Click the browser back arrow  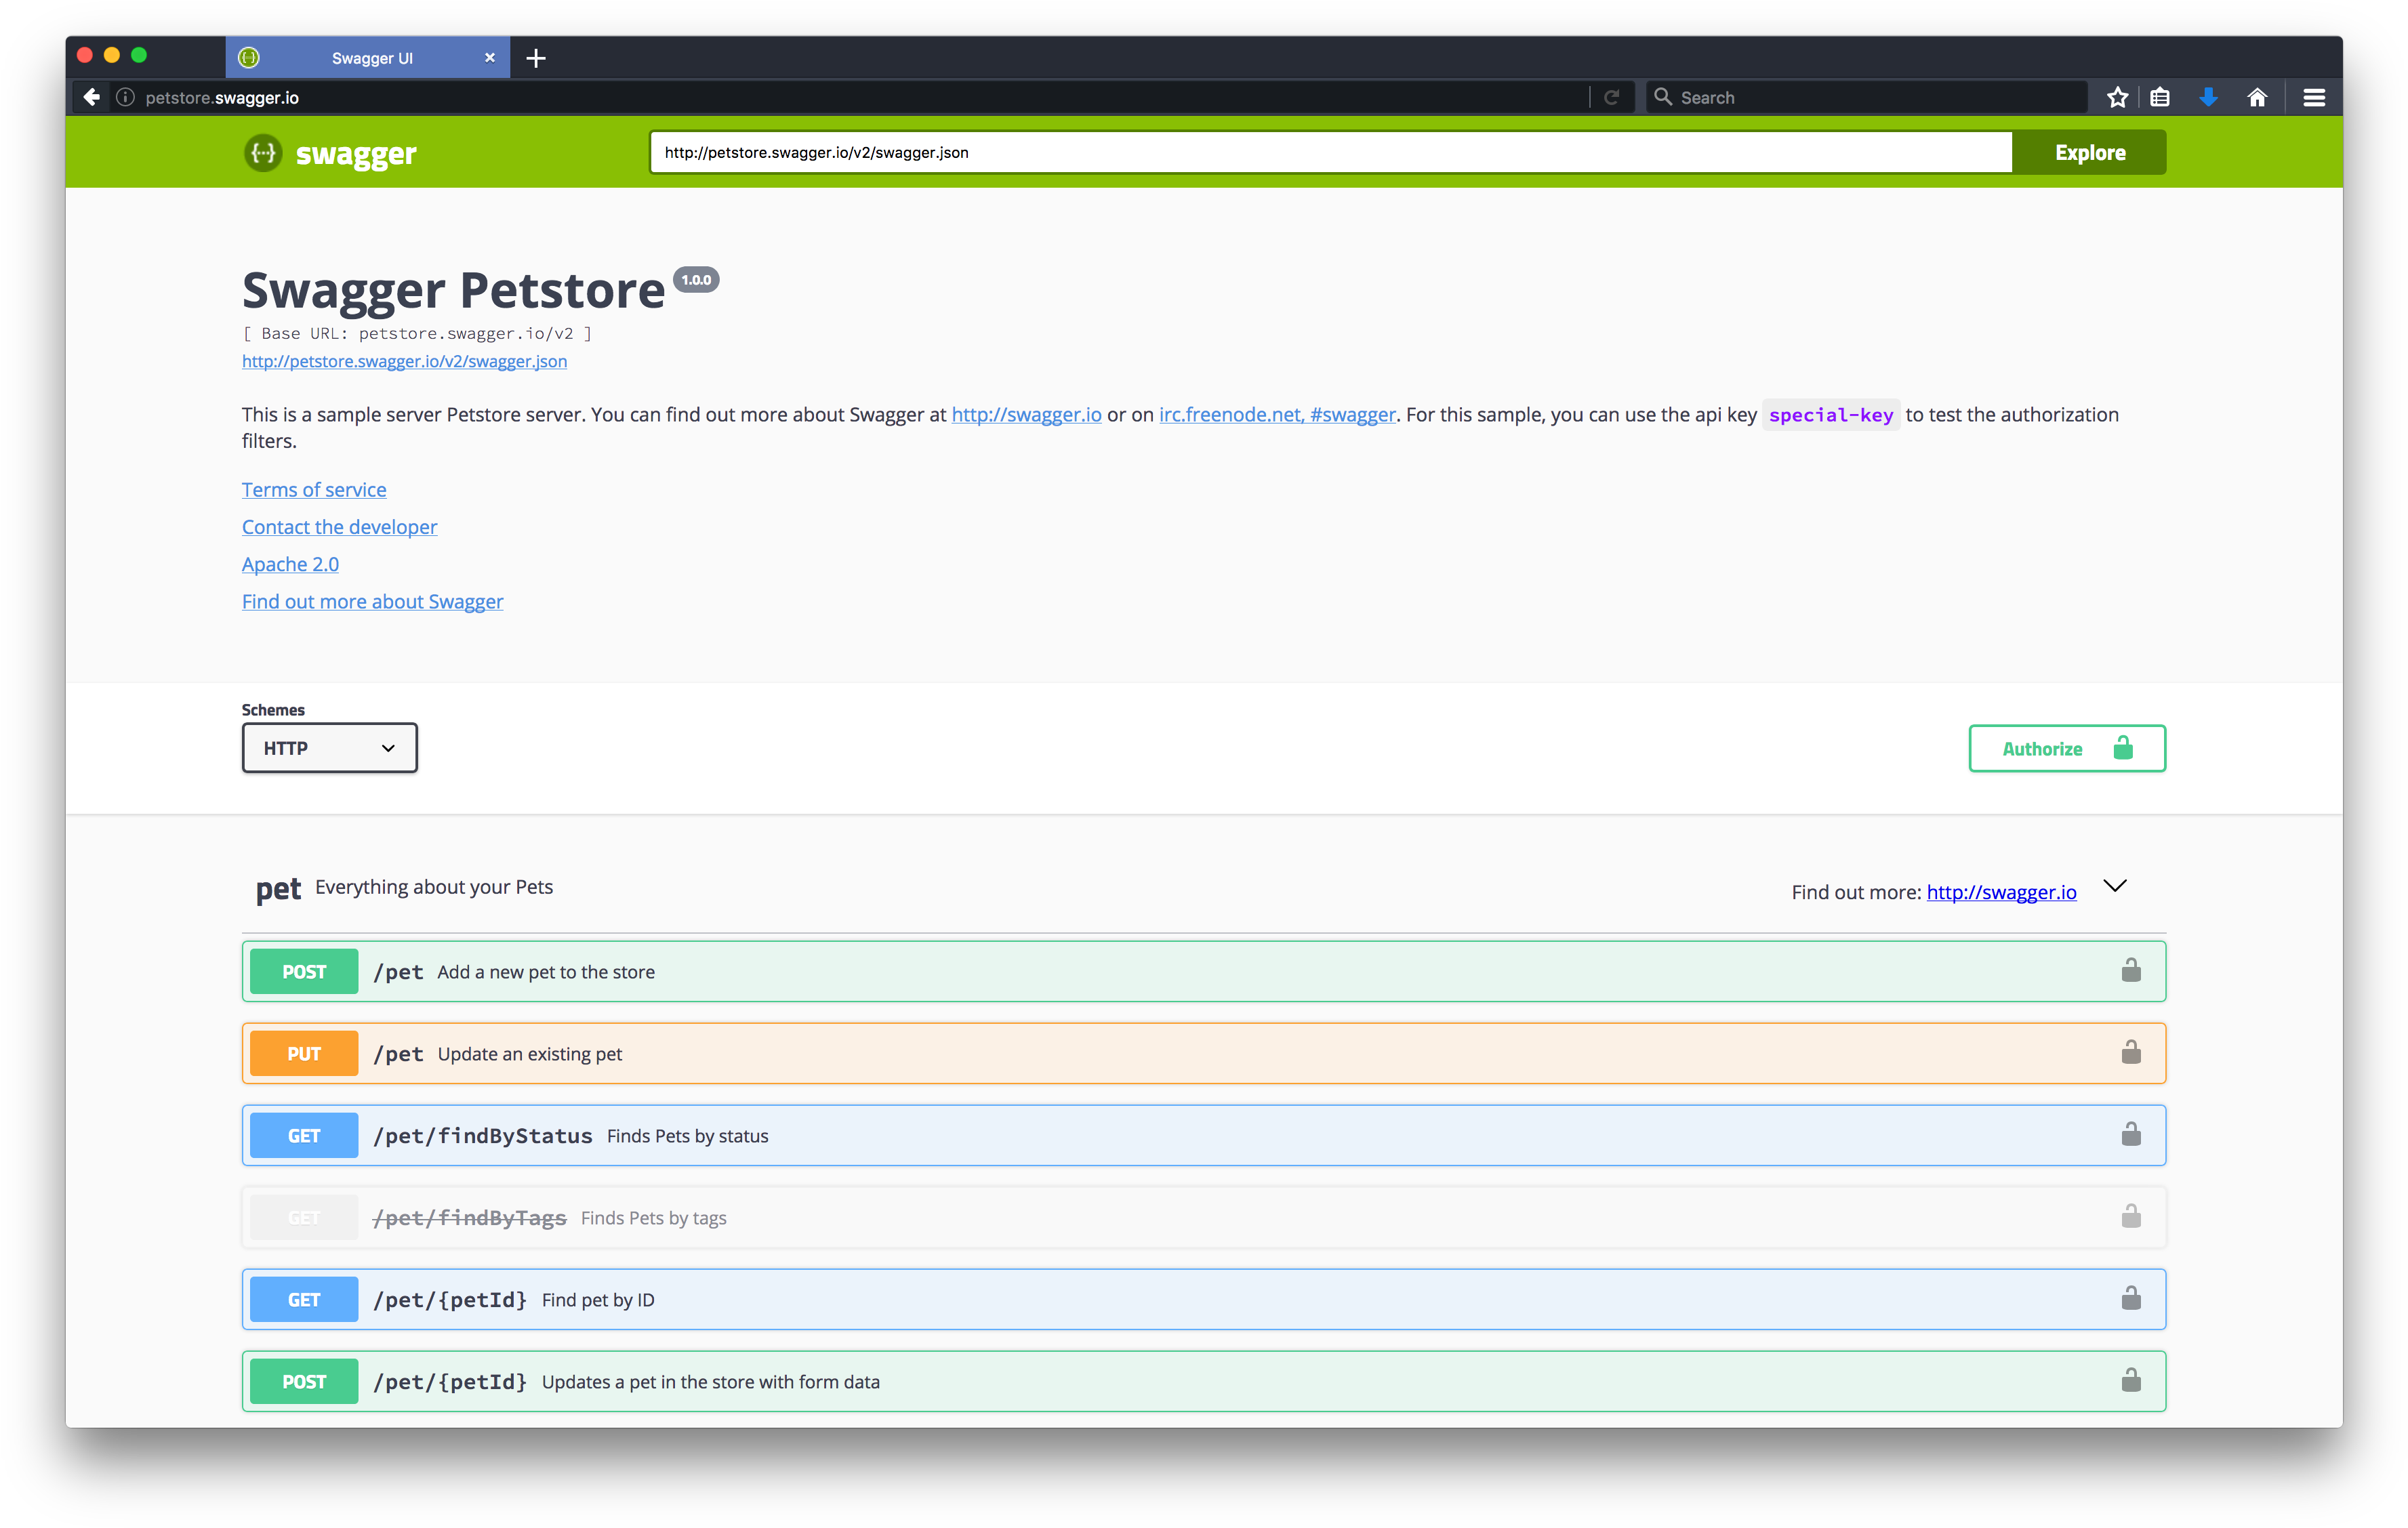pos(91,97)
